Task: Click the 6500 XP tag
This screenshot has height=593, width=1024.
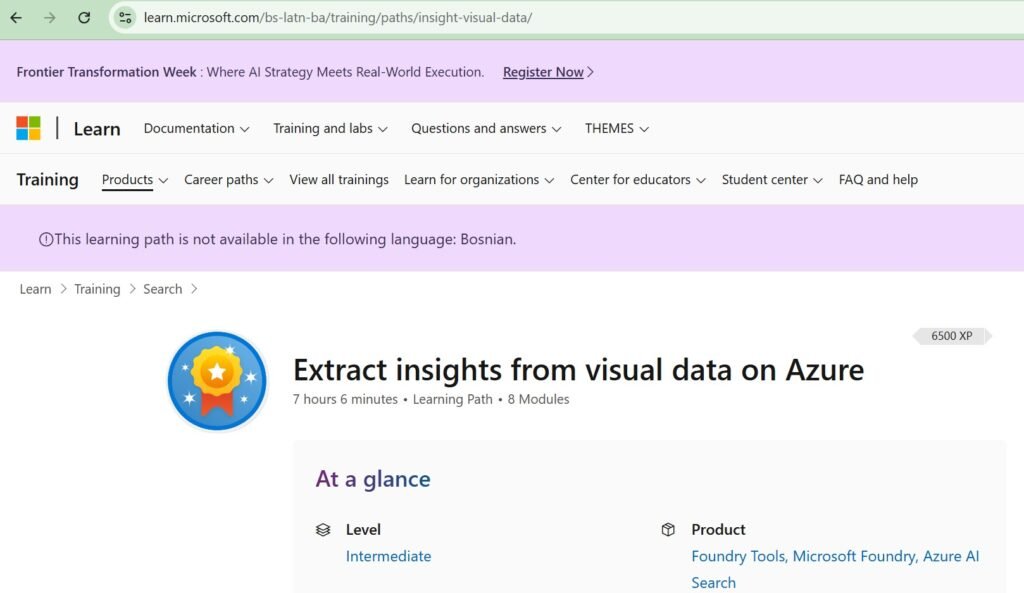Action: pyautogui.click(x=952, y=336)
